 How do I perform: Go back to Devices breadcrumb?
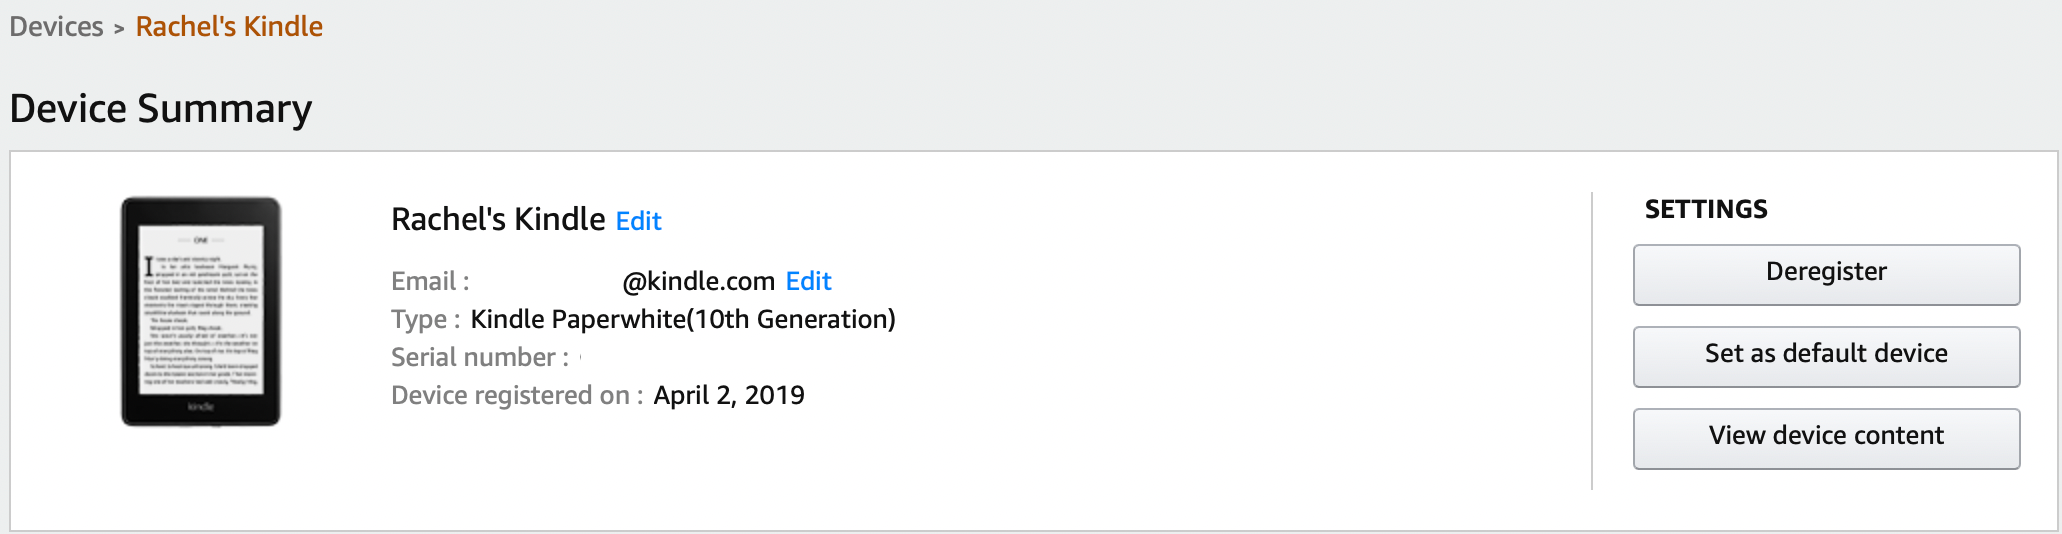(x=56, y=27)
